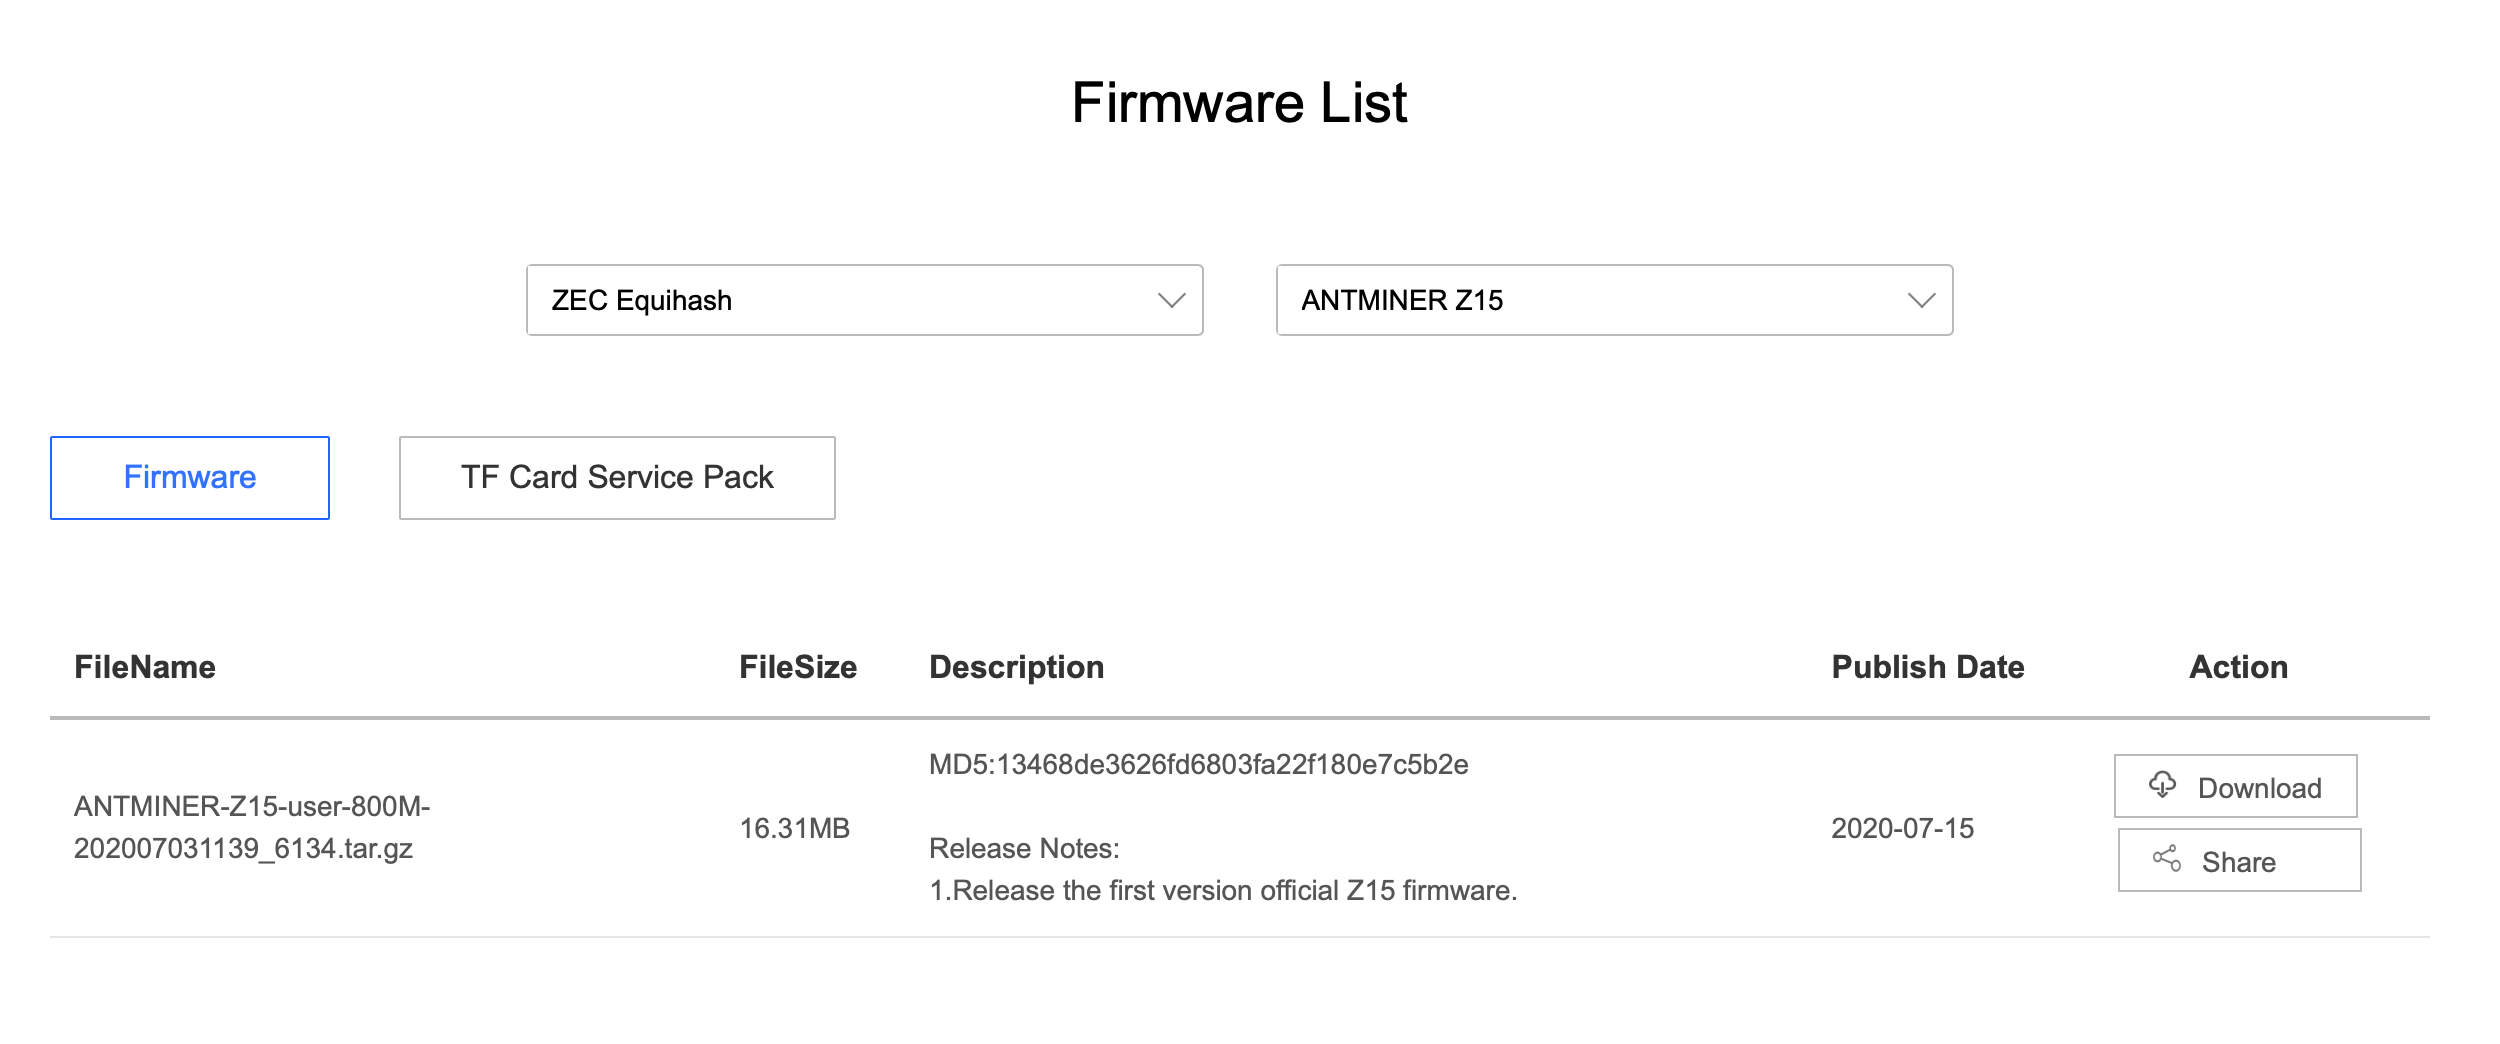Select the ANTMINER-Z15-user-800M firmware filename
This screenshot has height=1044, width=2500.
point(252,828)
